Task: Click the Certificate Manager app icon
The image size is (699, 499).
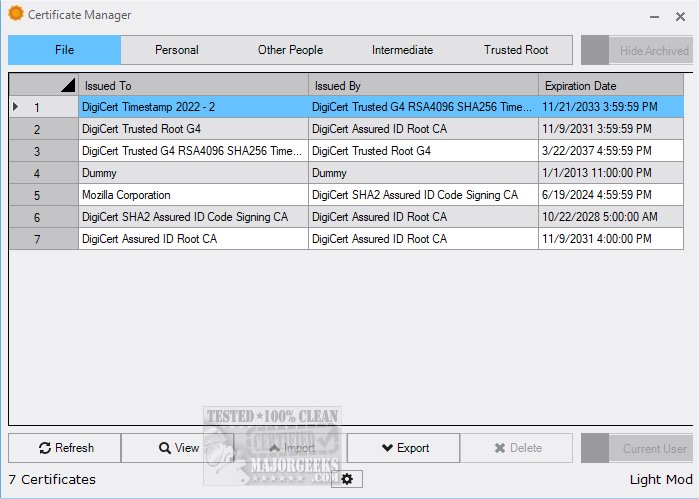Action: pyautogui.click(x=15, y=15)
